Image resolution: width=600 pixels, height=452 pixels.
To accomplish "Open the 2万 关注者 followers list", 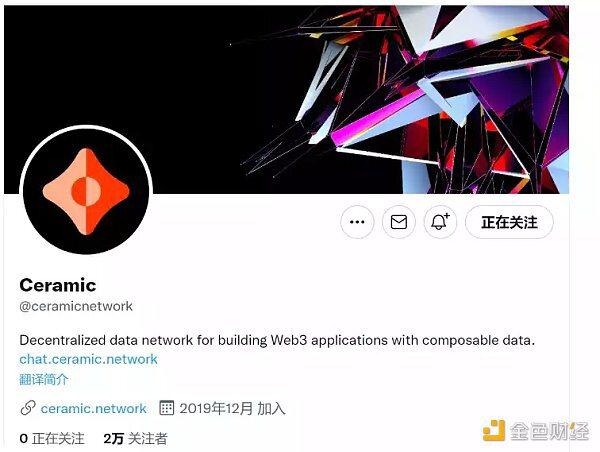I will 135,439.
